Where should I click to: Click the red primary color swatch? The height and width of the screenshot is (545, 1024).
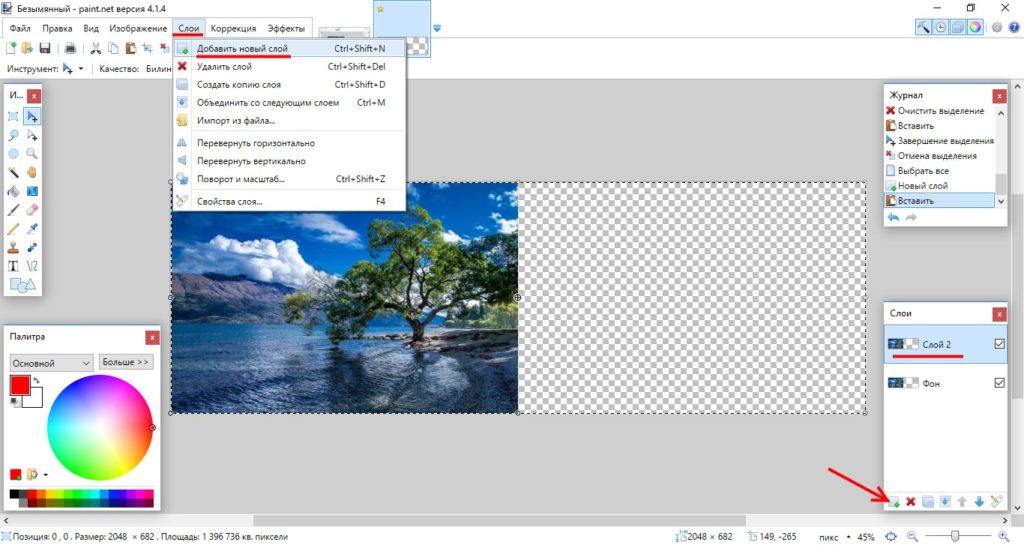(20, 385)
